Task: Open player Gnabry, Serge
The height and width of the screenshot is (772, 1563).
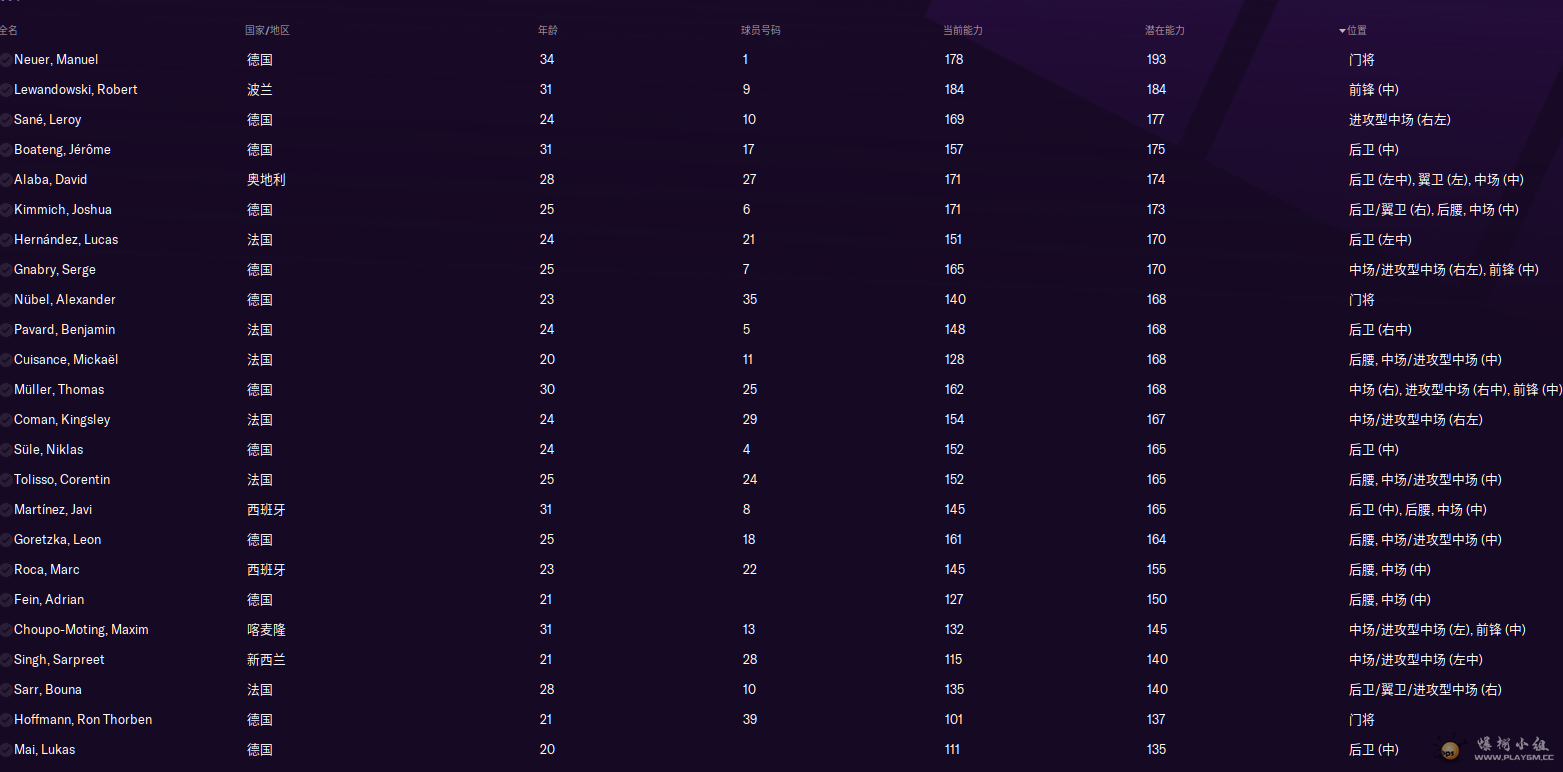Action: click(x=55, y=270)
